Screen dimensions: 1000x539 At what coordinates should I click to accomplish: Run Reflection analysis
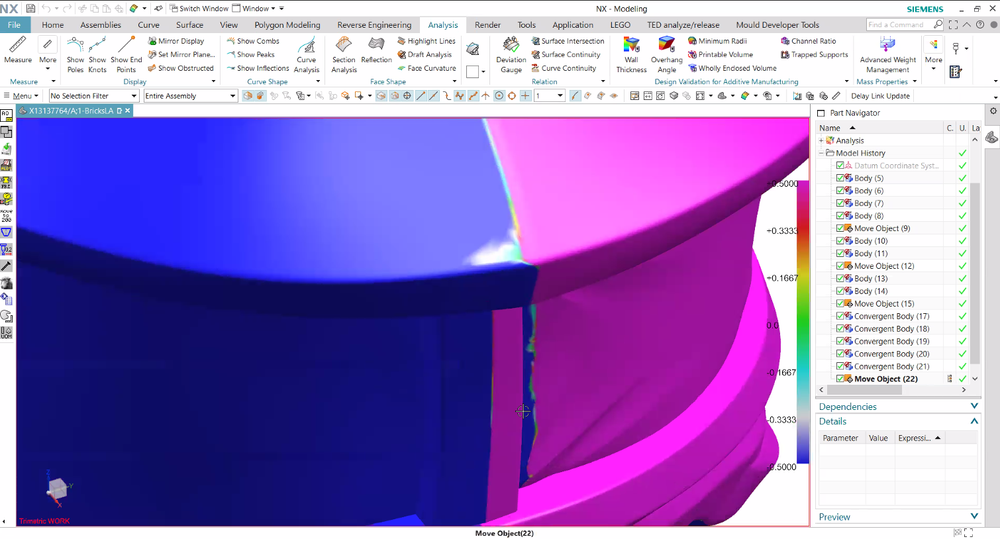coord(376,50)
